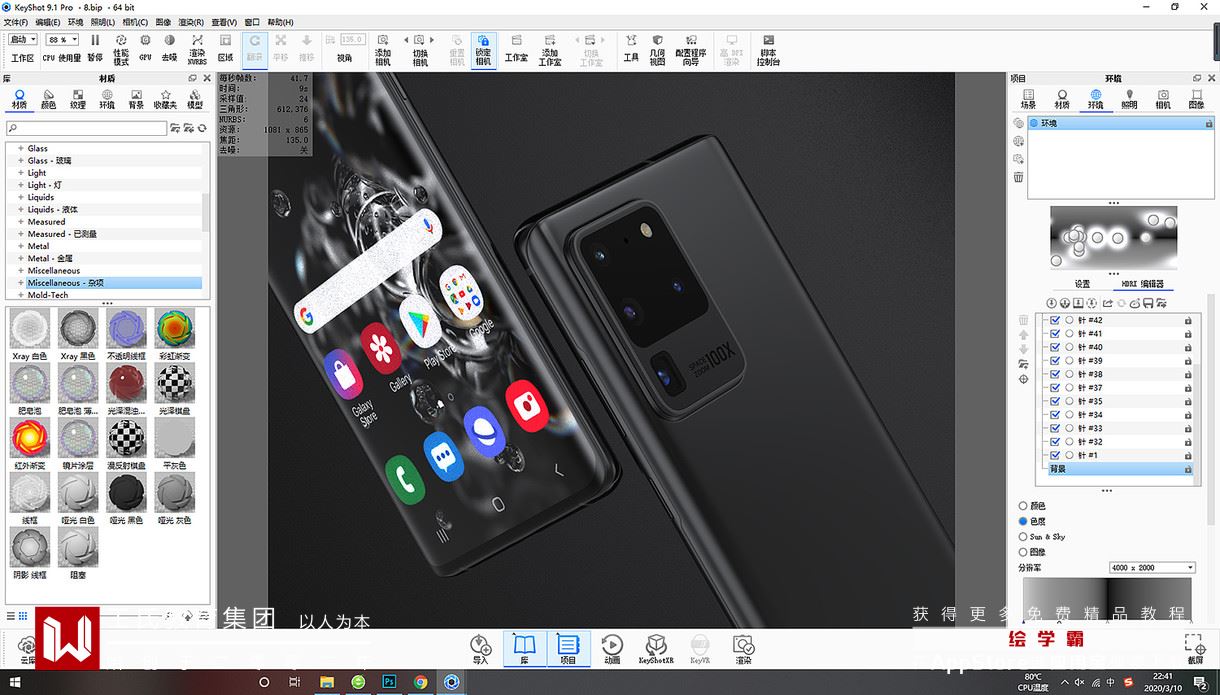Image resolution: width=1220 pixels, height=695 pixels.
Task: Toggle the Project (项目) panel from bottom bar
Action: [x=568, y=649]
